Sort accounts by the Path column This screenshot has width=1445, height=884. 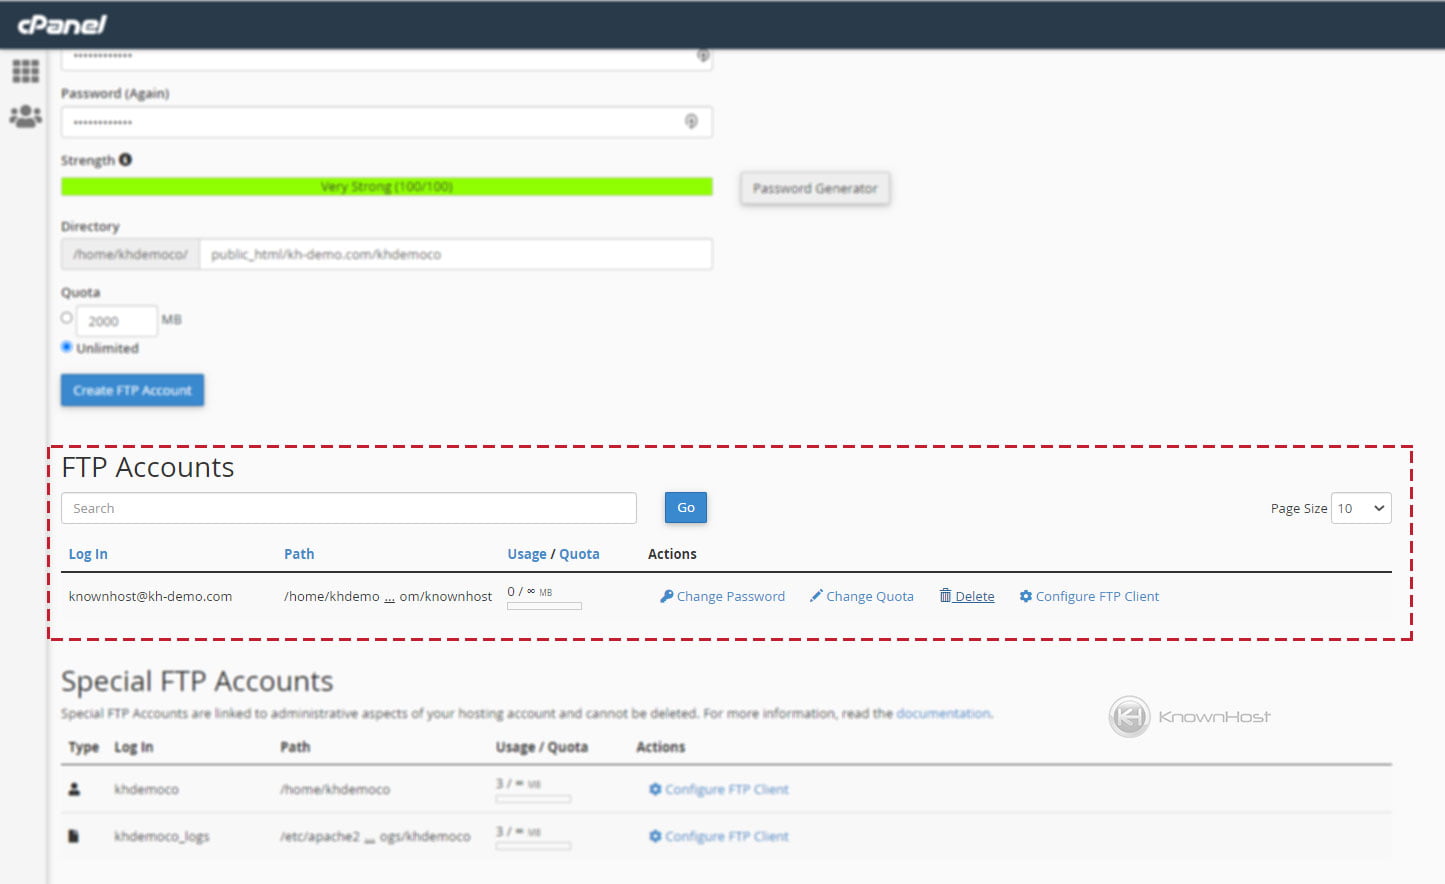pyautogui.click(x=299, y=553)
